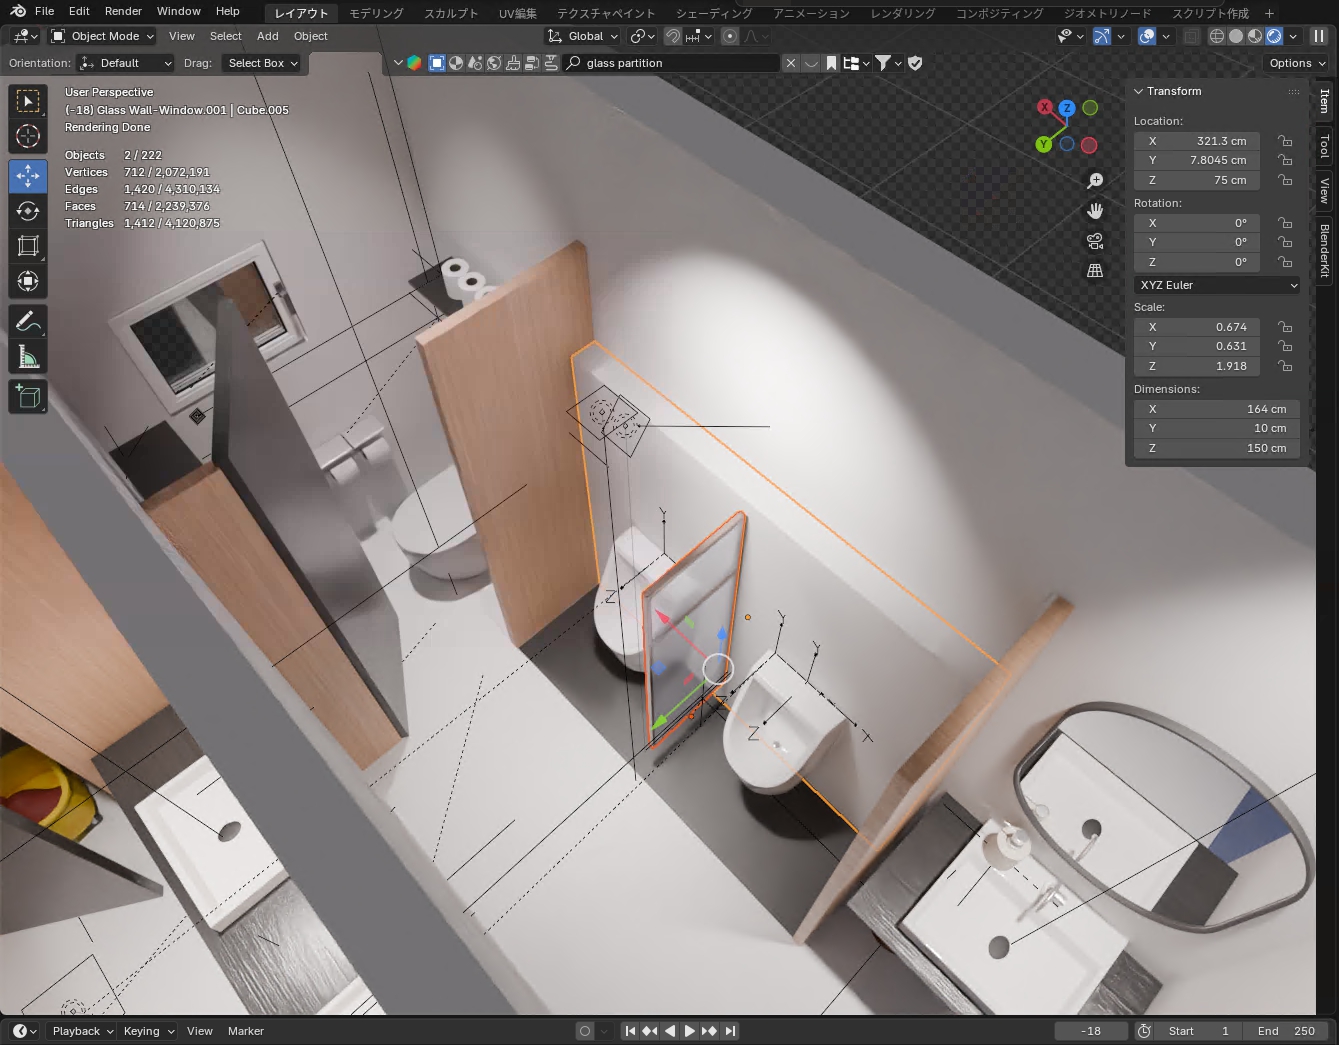Toggle the camera view button
This screenshot has height=1045, width=1339.
click(x=1095, y=241)
